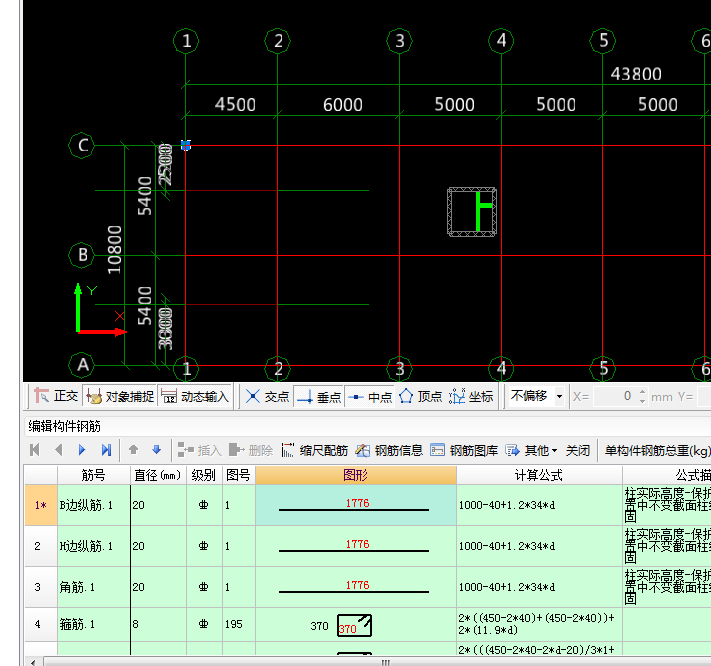Select the 图形 column header
This screenshot has height=666, width=711.
point(356,475)
